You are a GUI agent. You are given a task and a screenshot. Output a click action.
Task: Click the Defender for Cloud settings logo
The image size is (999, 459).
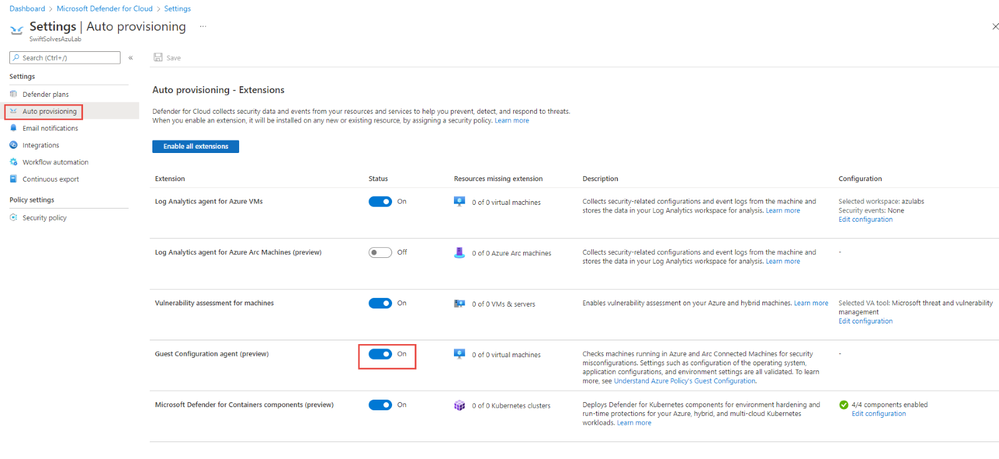tap(17, 29)
